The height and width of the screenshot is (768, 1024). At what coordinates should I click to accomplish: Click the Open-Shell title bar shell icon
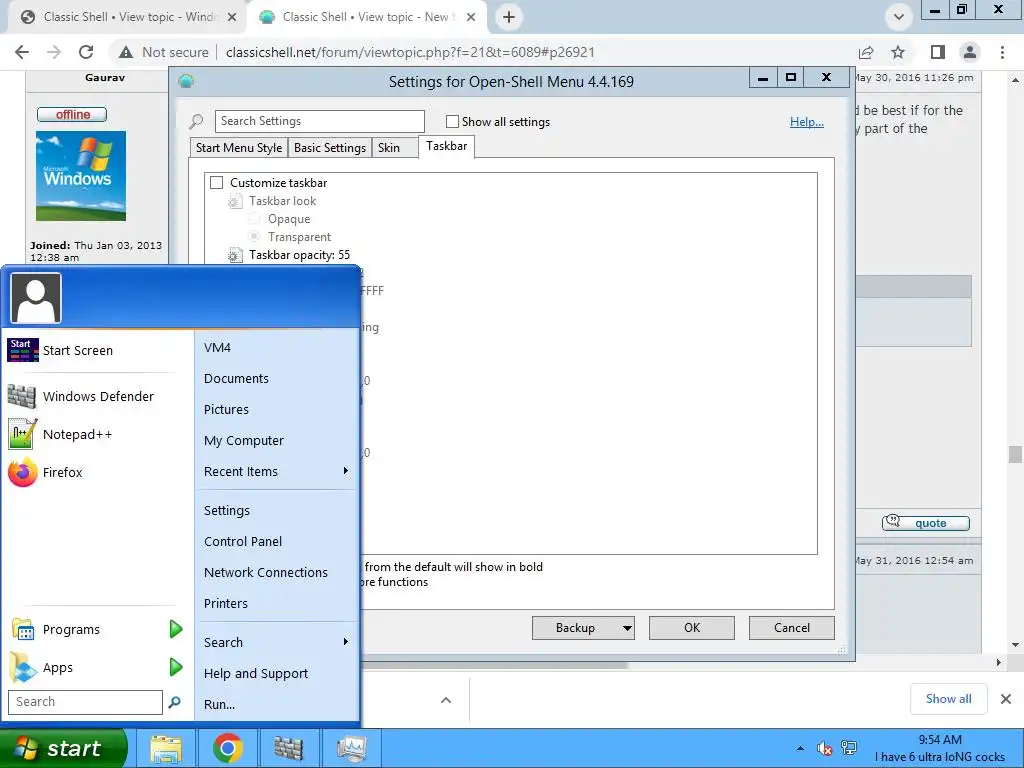pyautogui.click(x=186, y=82)
